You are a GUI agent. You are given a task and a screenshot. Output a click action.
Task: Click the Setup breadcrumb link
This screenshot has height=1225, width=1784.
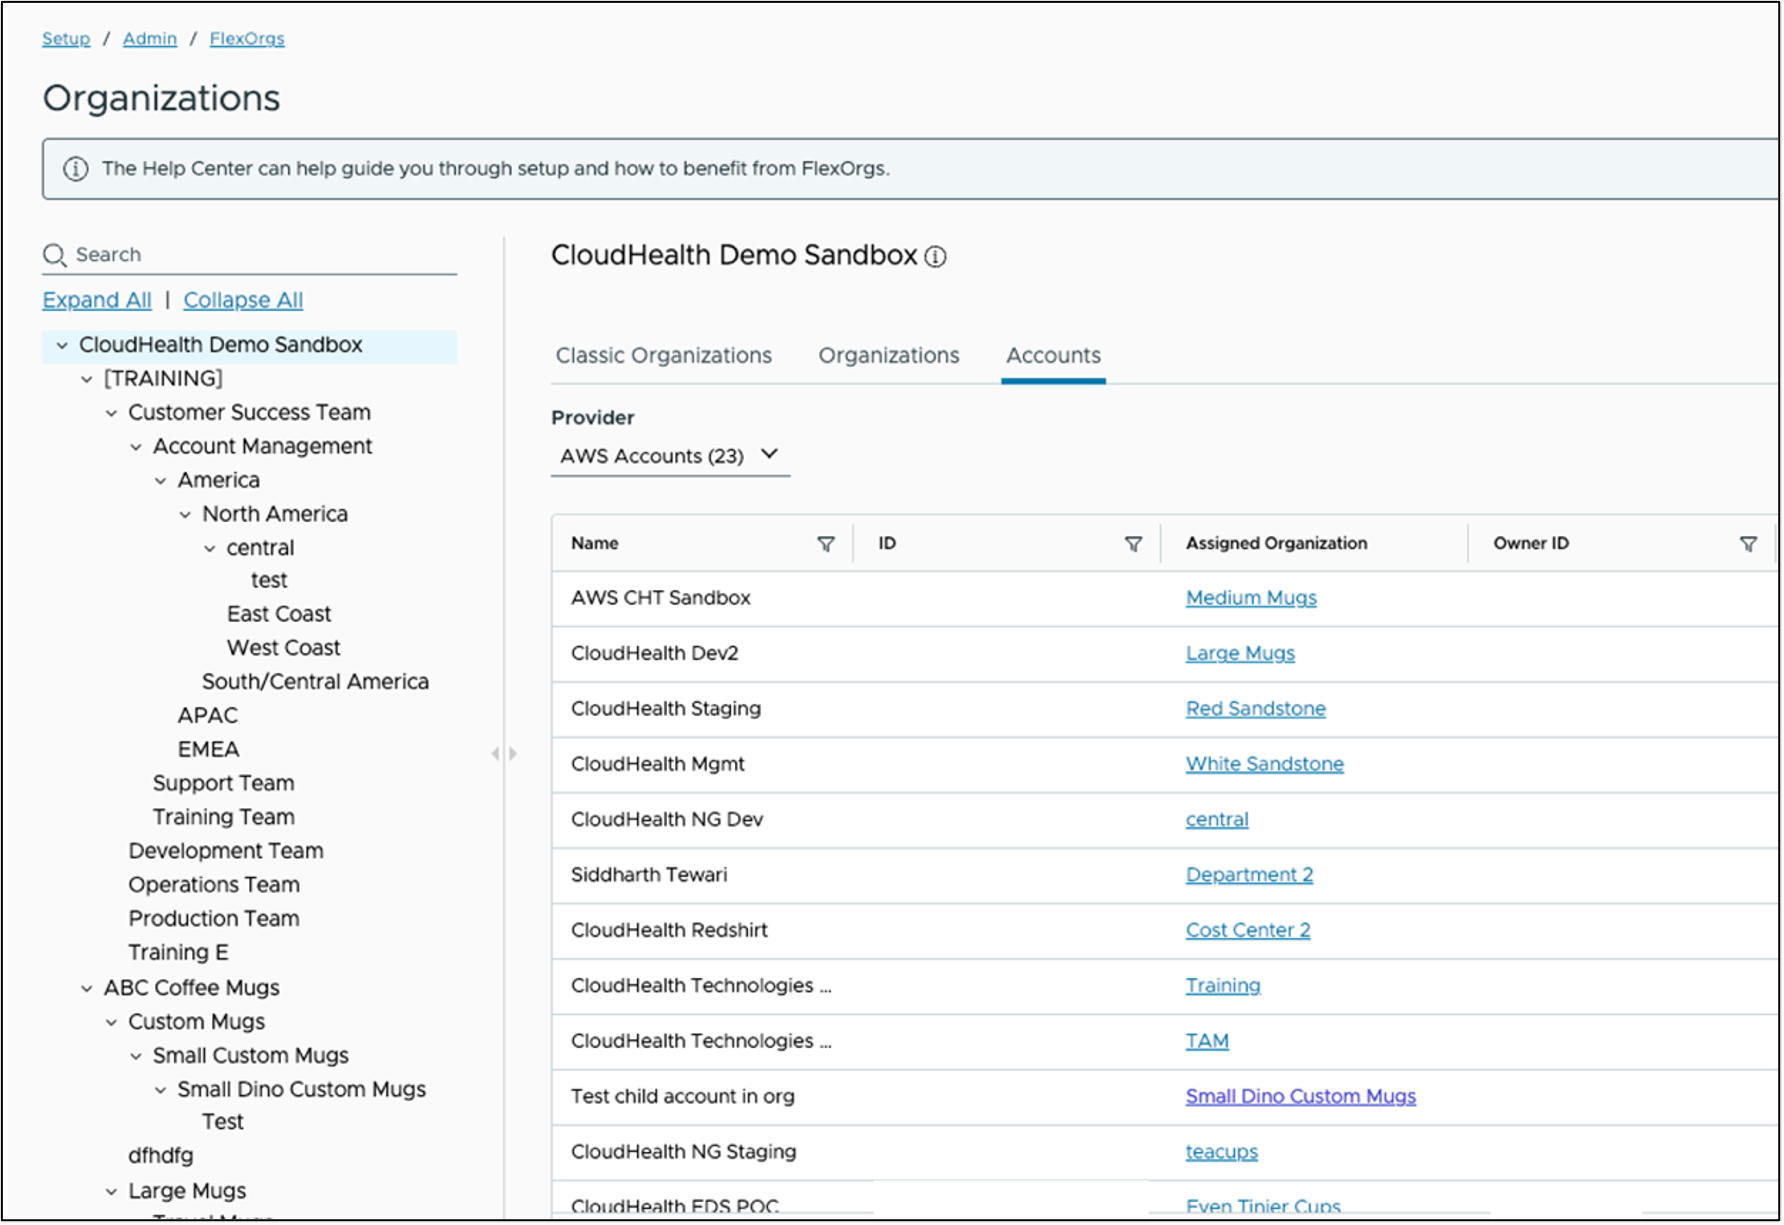(x=66, y=39)
